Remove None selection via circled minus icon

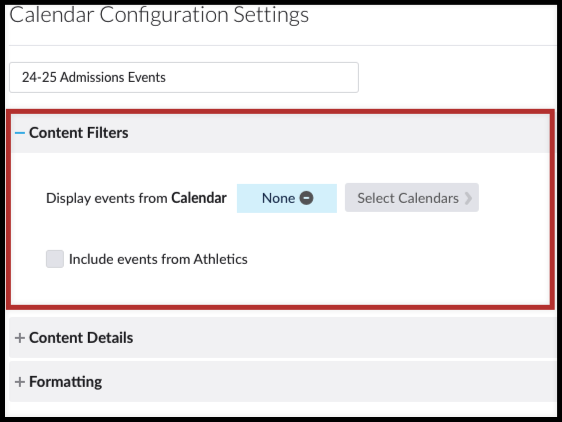[306, 198]
